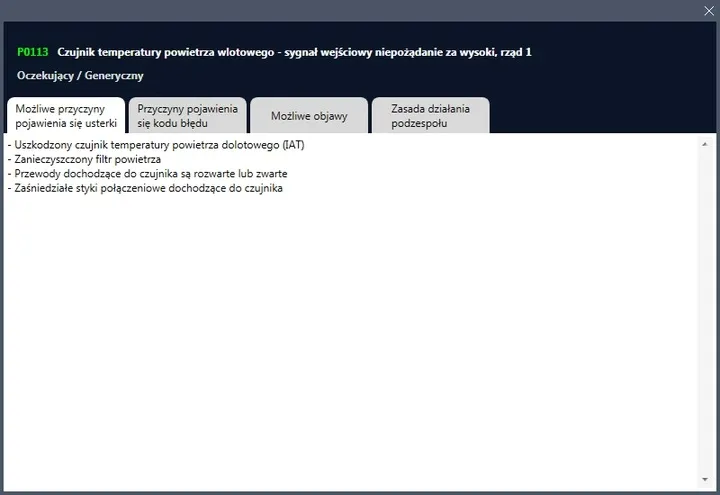The width and height of the screenshot is (720, 495).
Task: Click the gray window title bar
Action: (350, 10)
